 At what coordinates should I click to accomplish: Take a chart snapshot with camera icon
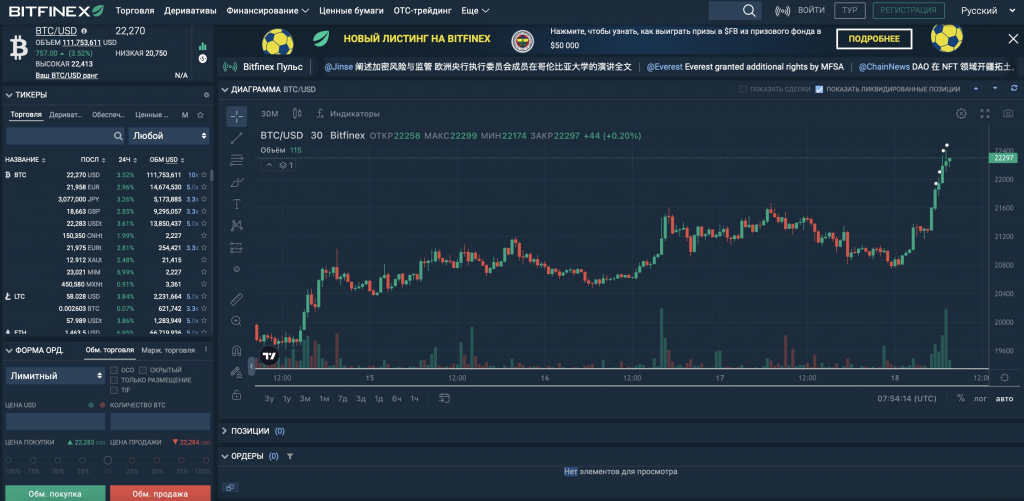click(x=1008, y=114)
